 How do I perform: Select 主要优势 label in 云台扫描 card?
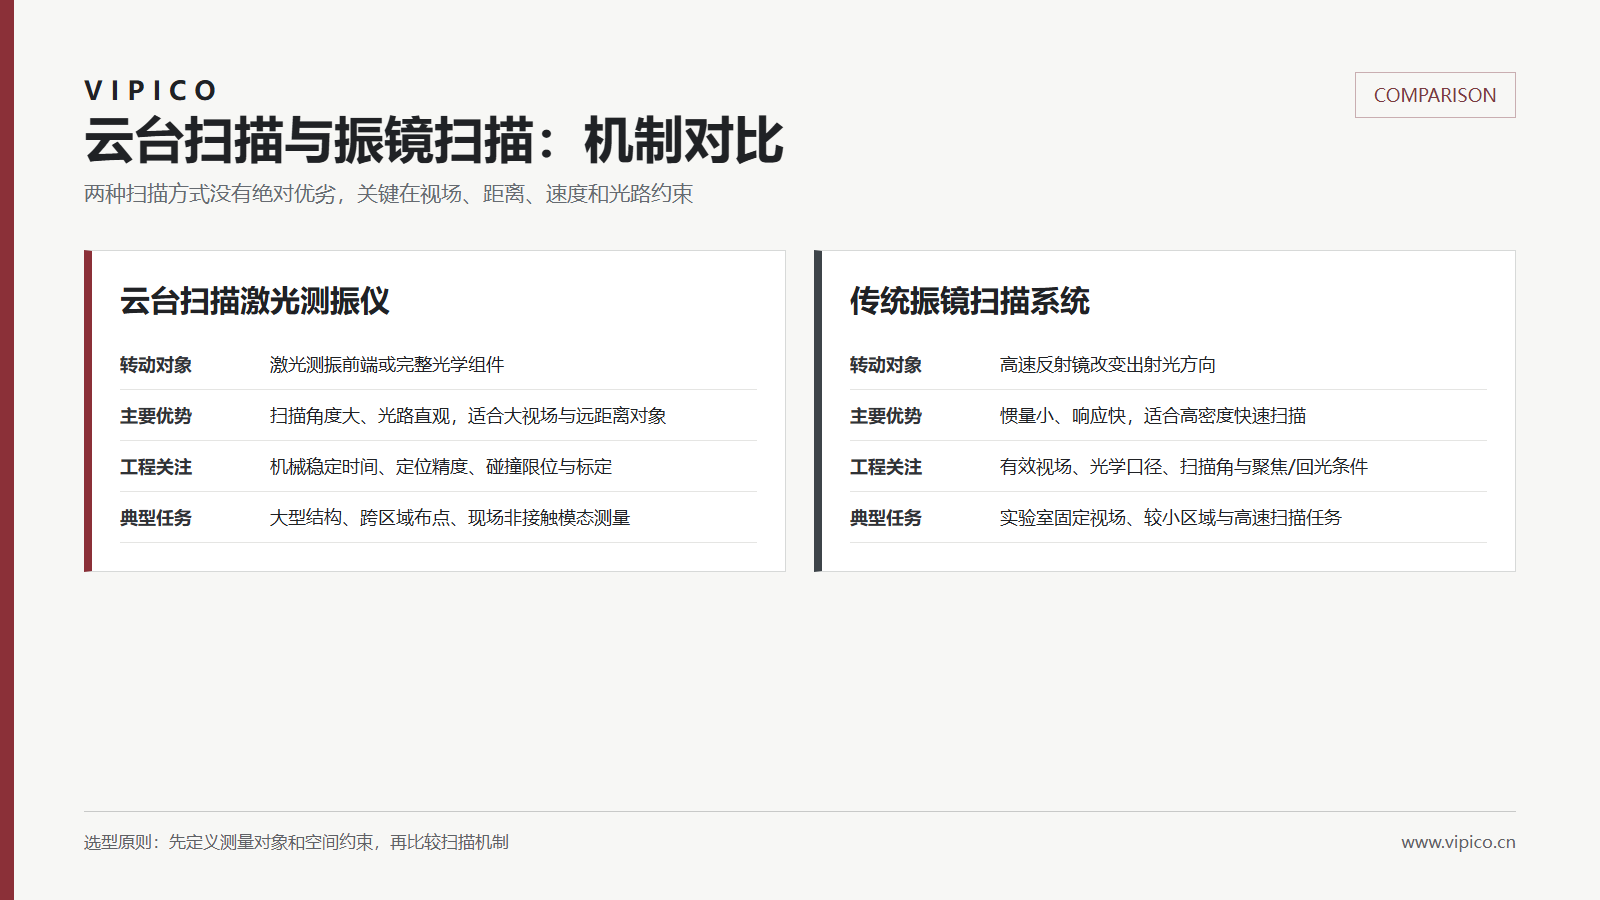tap(156, 416)
